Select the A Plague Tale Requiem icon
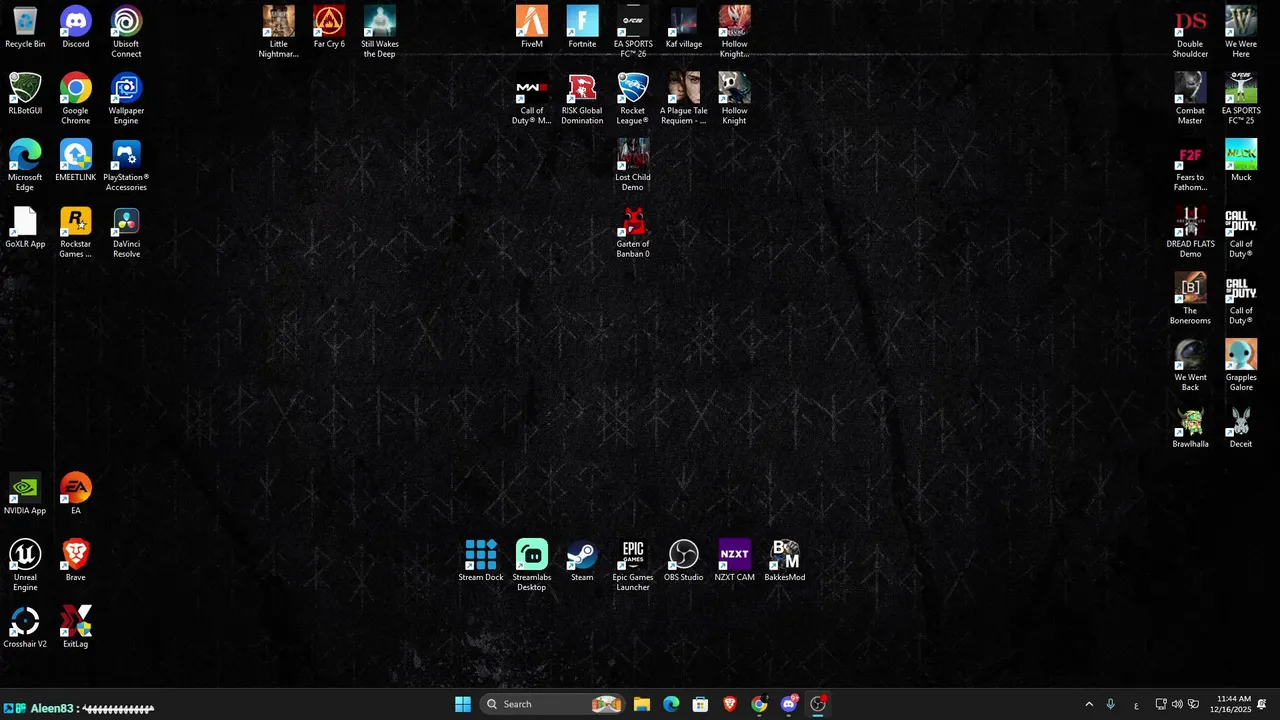The height and width of the screenshot is (720, 1280). 684,99
